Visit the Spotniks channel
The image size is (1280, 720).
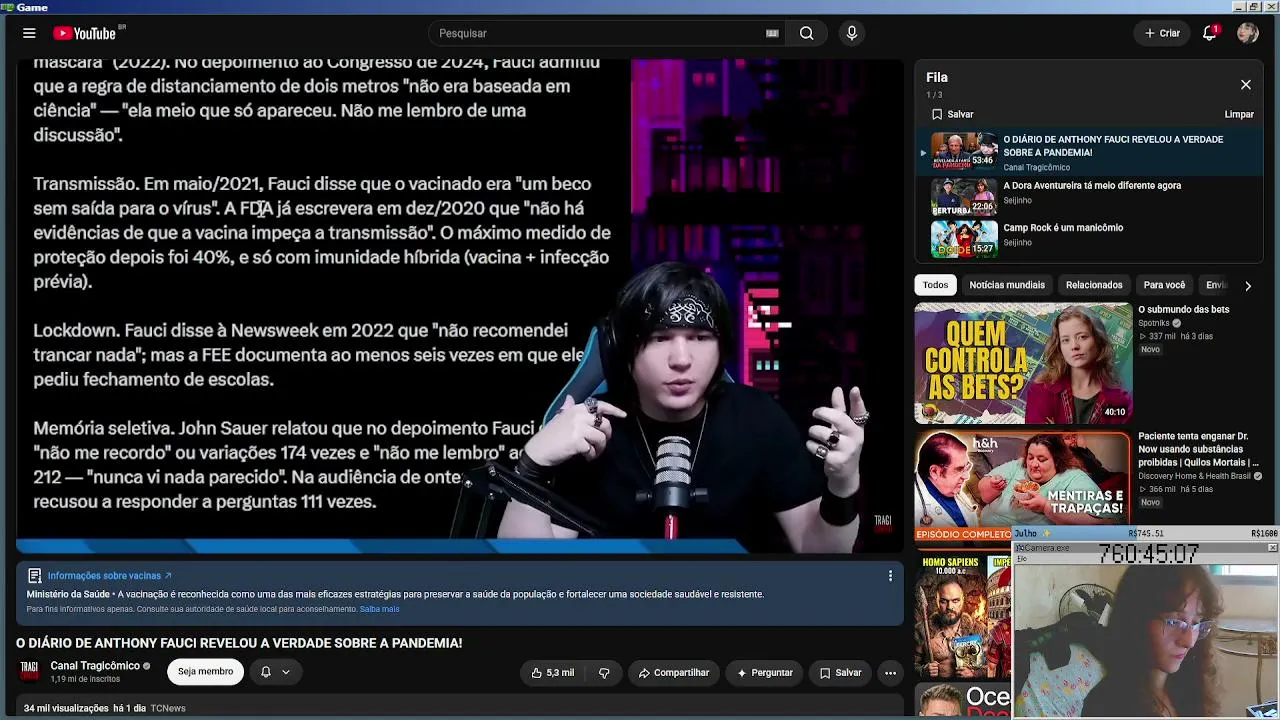coord(1154,323)
